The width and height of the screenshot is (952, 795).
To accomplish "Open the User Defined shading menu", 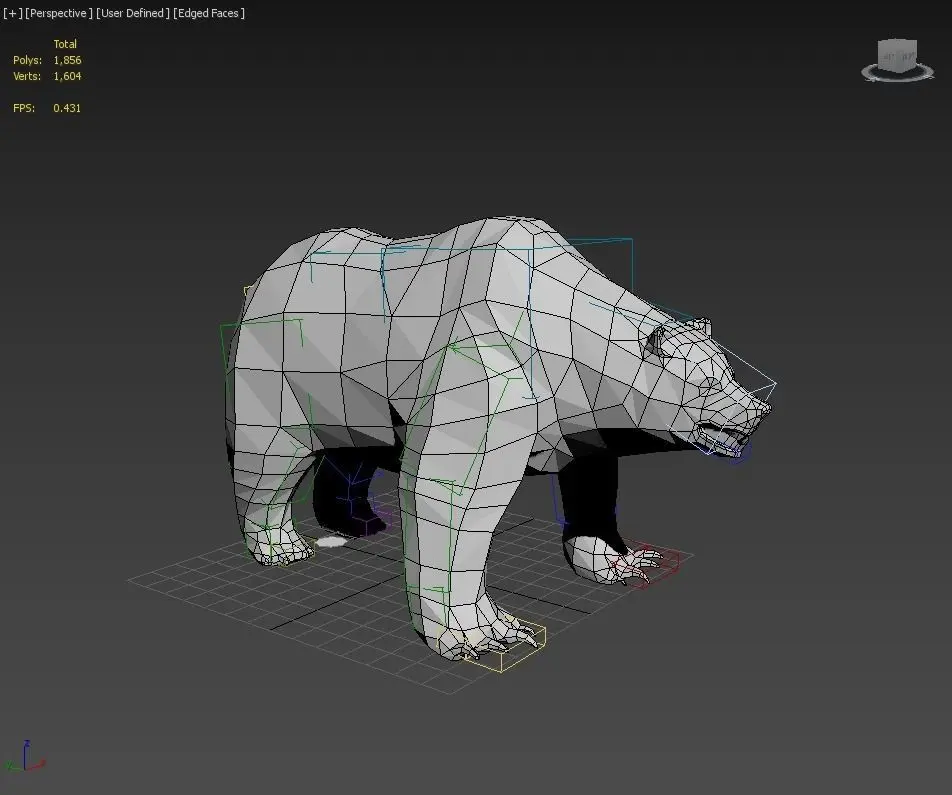I will [133, 13].
